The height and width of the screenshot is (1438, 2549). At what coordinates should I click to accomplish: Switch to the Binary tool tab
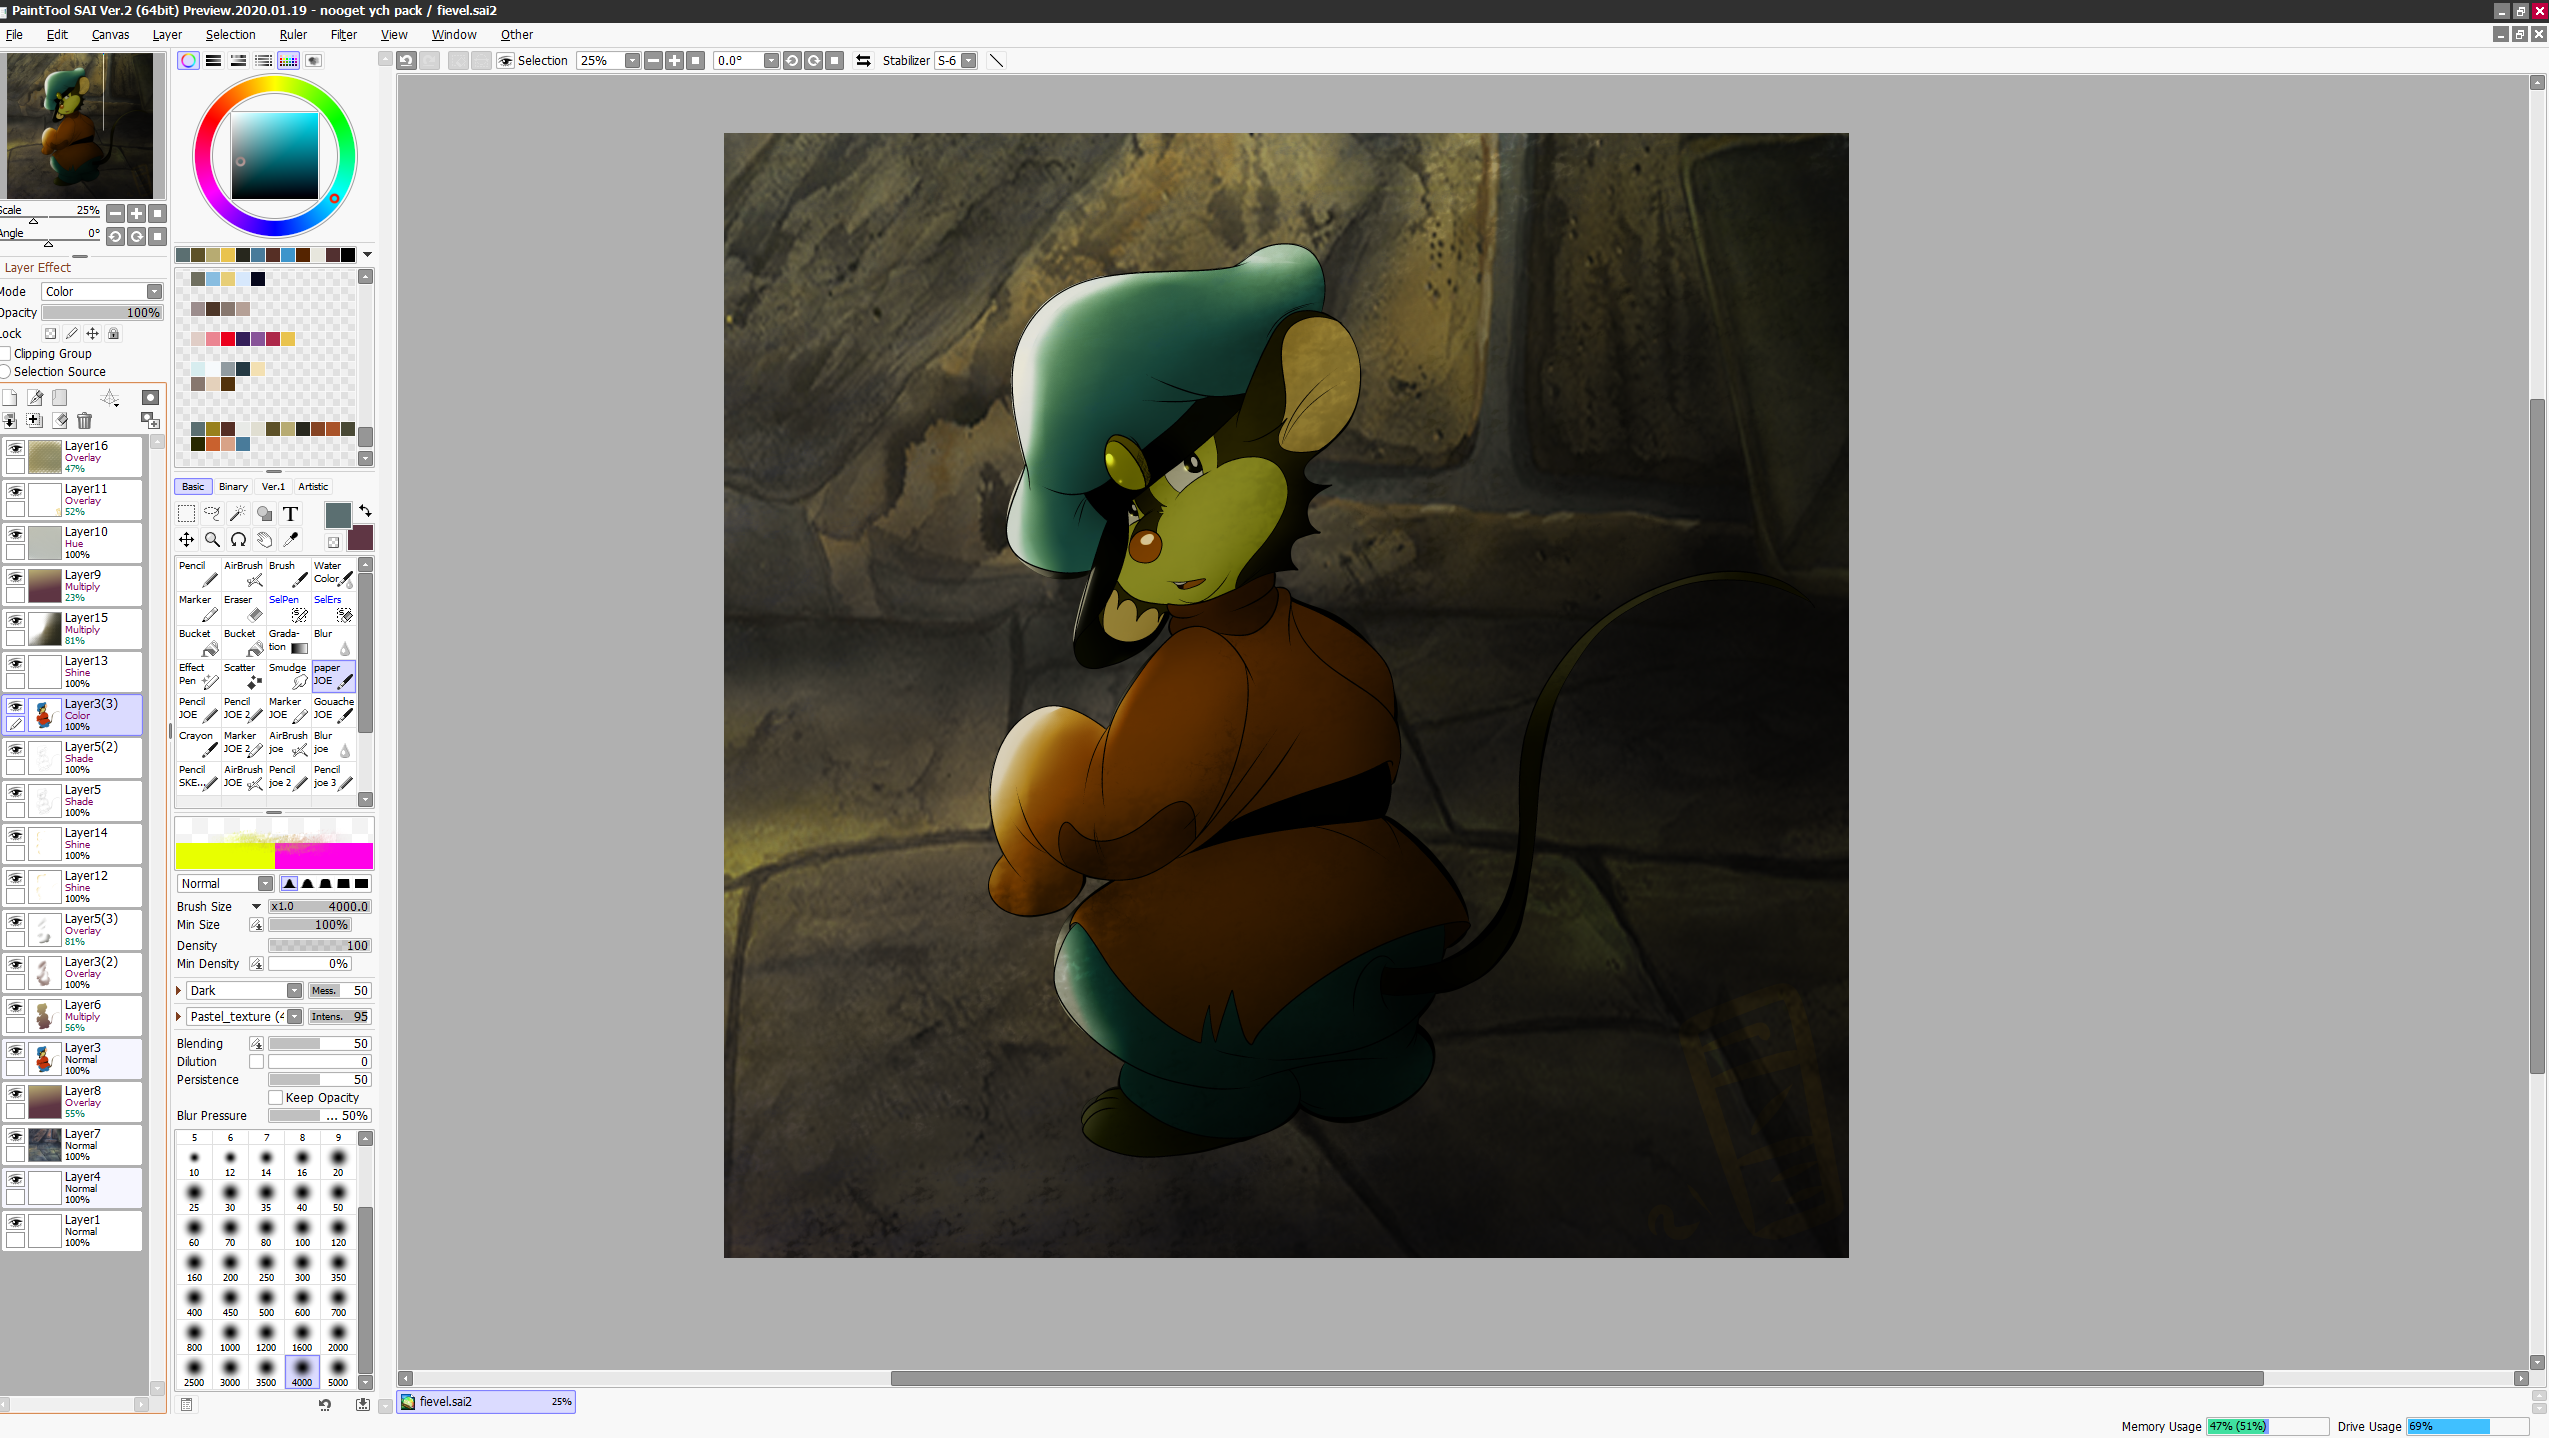(233, 487)
